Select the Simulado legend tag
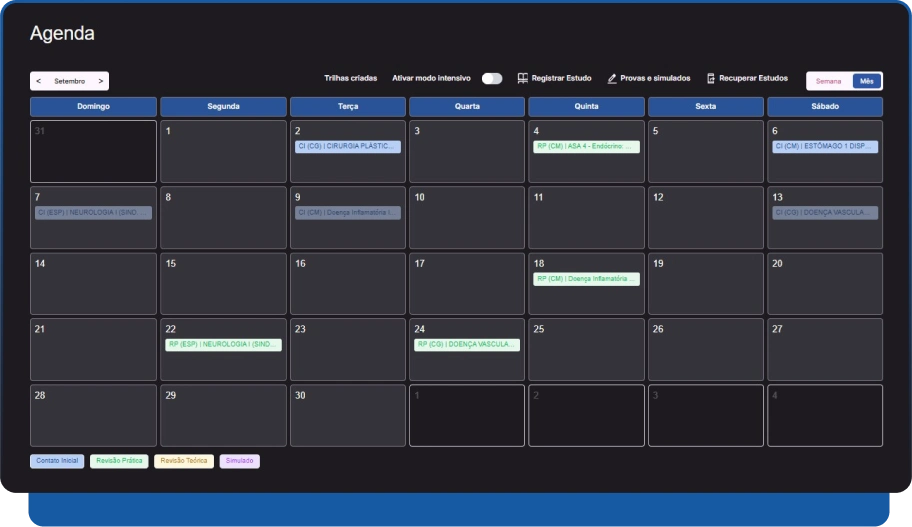The height and width of the screenshot is (527, 912). pyautogui.click(x=239, y=461)
